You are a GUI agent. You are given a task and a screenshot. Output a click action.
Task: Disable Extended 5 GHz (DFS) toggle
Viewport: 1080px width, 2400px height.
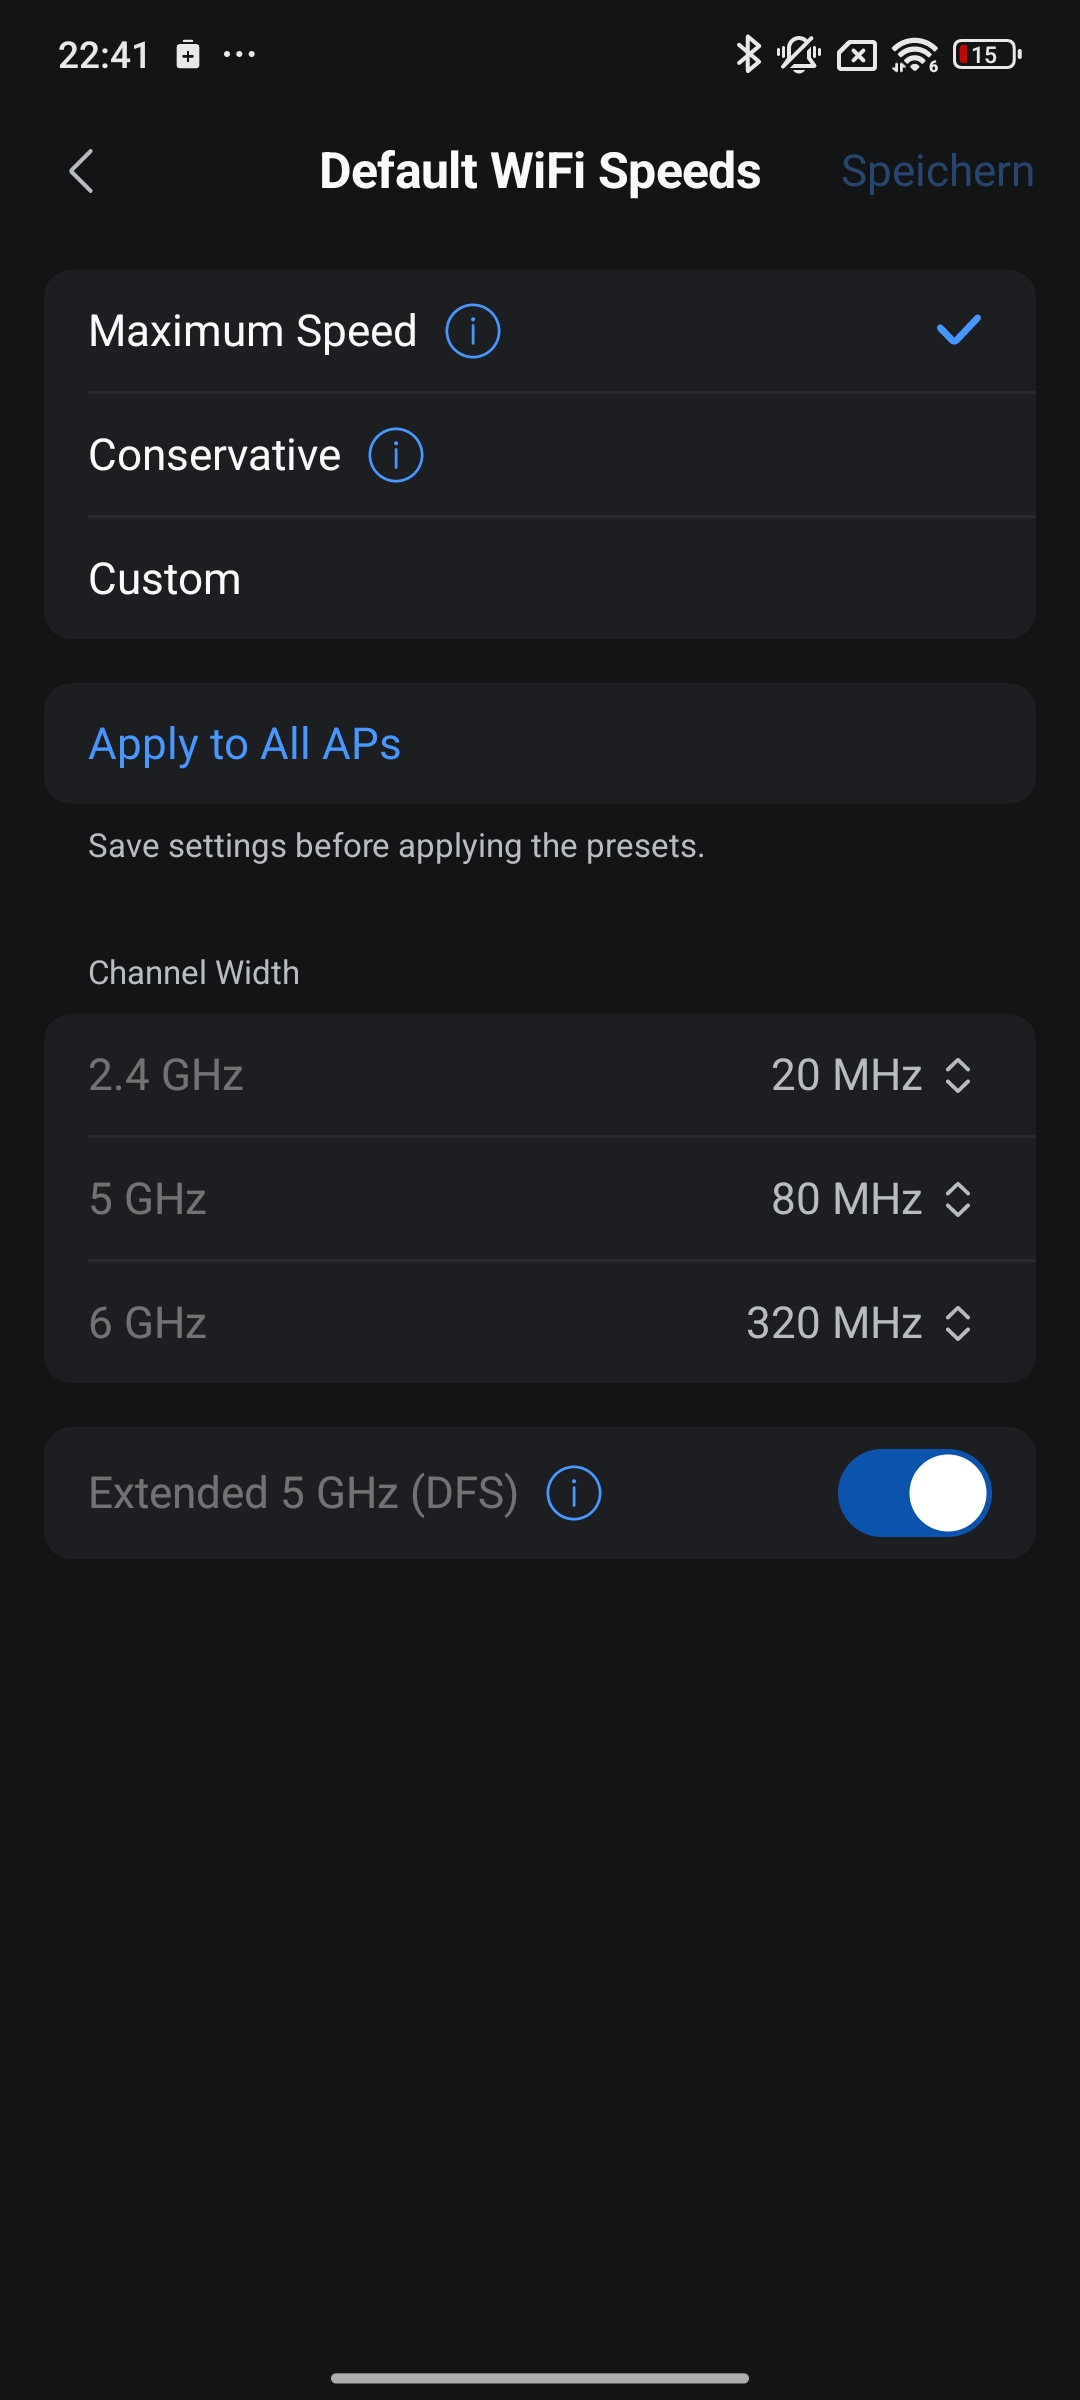(914, 1493)
